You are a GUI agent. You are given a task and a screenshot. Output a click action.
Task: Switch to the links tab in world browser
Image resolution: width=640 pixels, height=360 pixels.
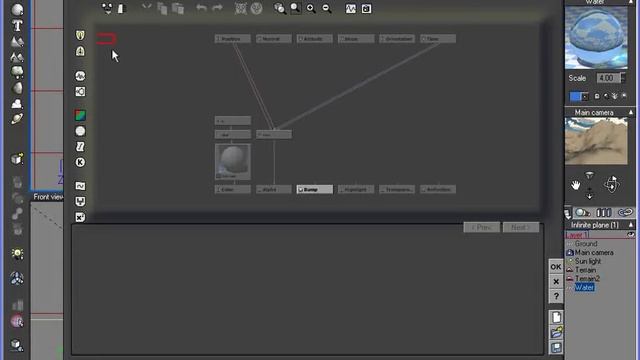(x=625, y=213)
